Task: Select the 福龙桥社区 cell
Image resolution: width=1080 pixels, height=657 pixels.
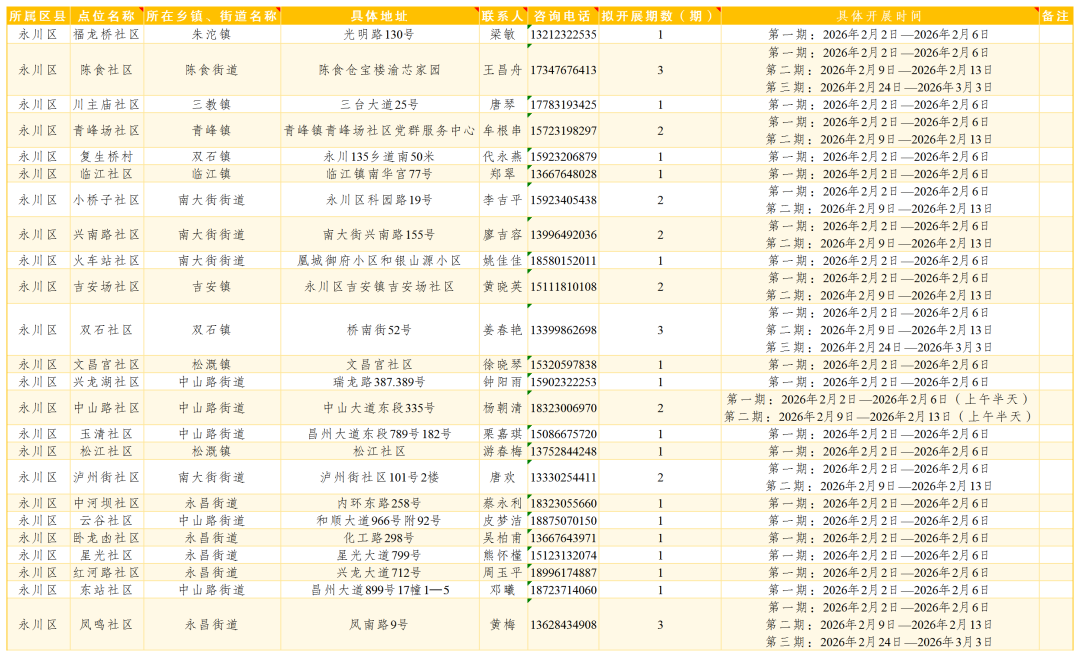Action: point(106,34)
